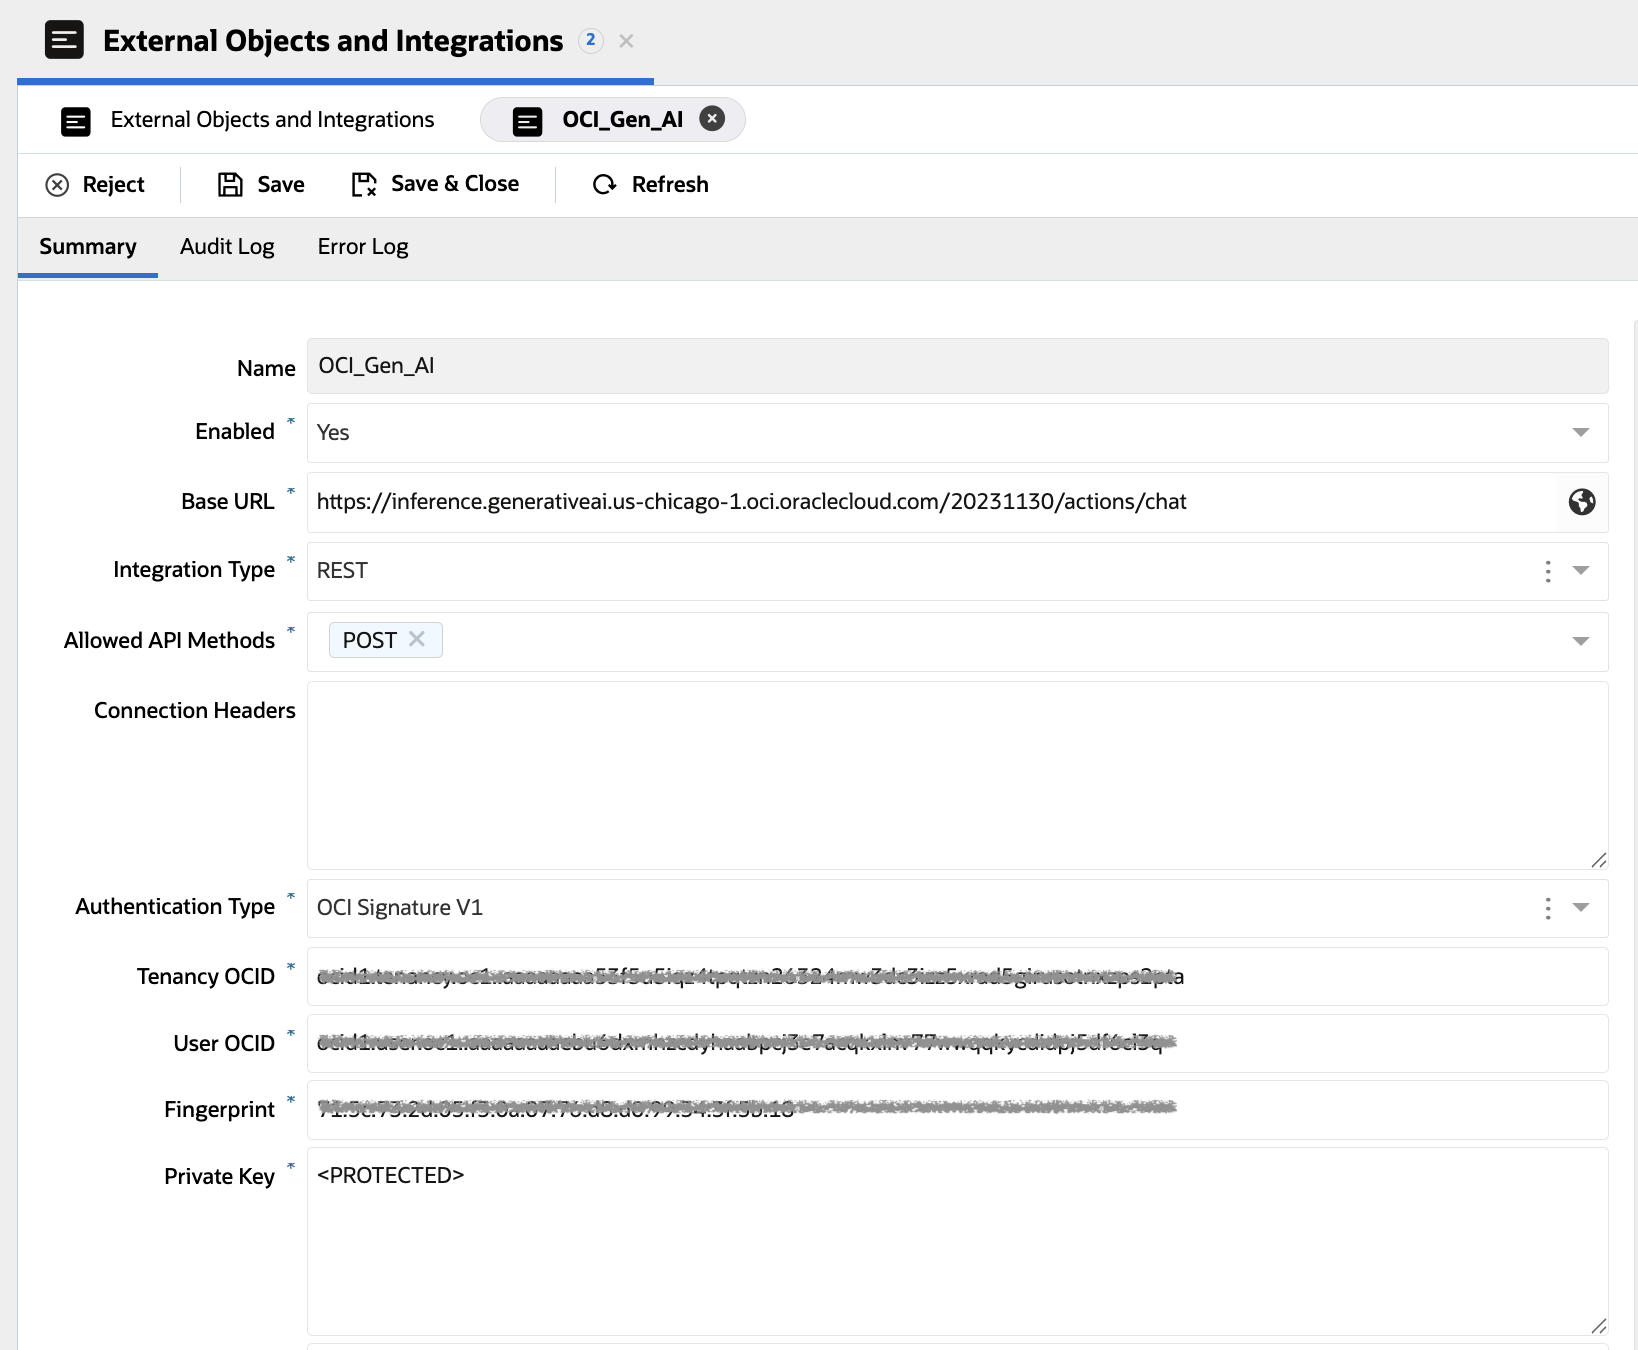Click the Tenancy OCID input field
This screenshot has width=1638, height=1350.
pos(957,977)
